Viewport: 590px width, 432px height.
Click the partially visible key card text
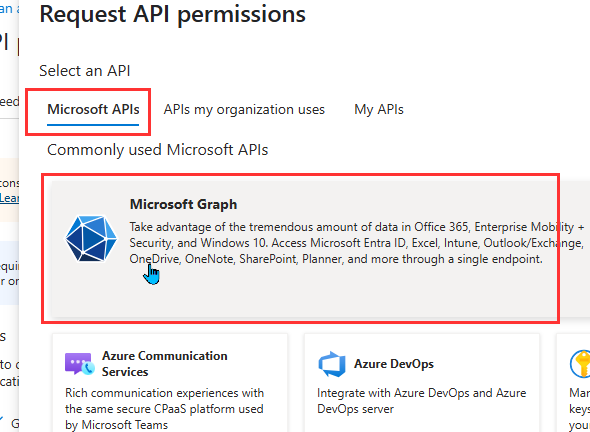tap(579, 409)
